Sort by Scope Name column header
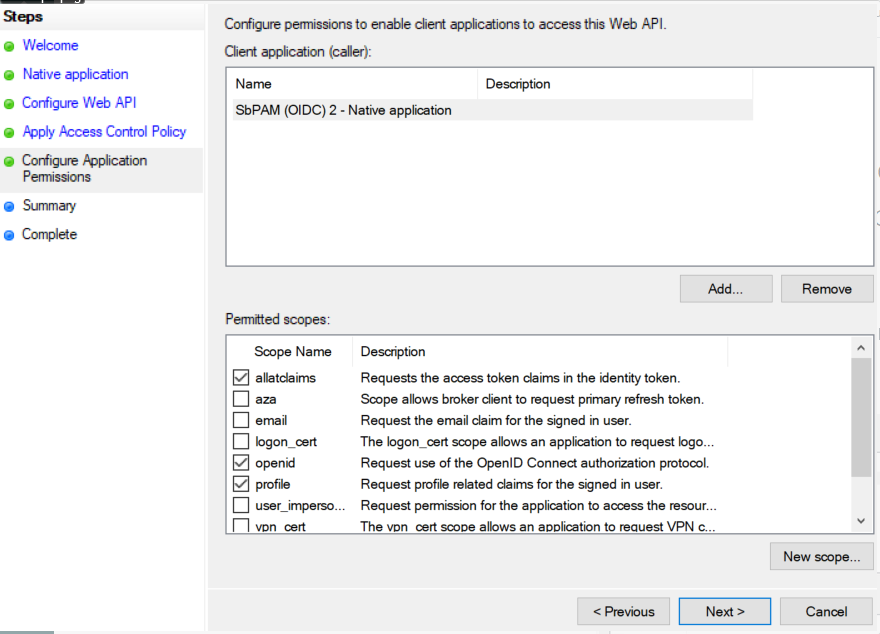 [x=292, y=352]
